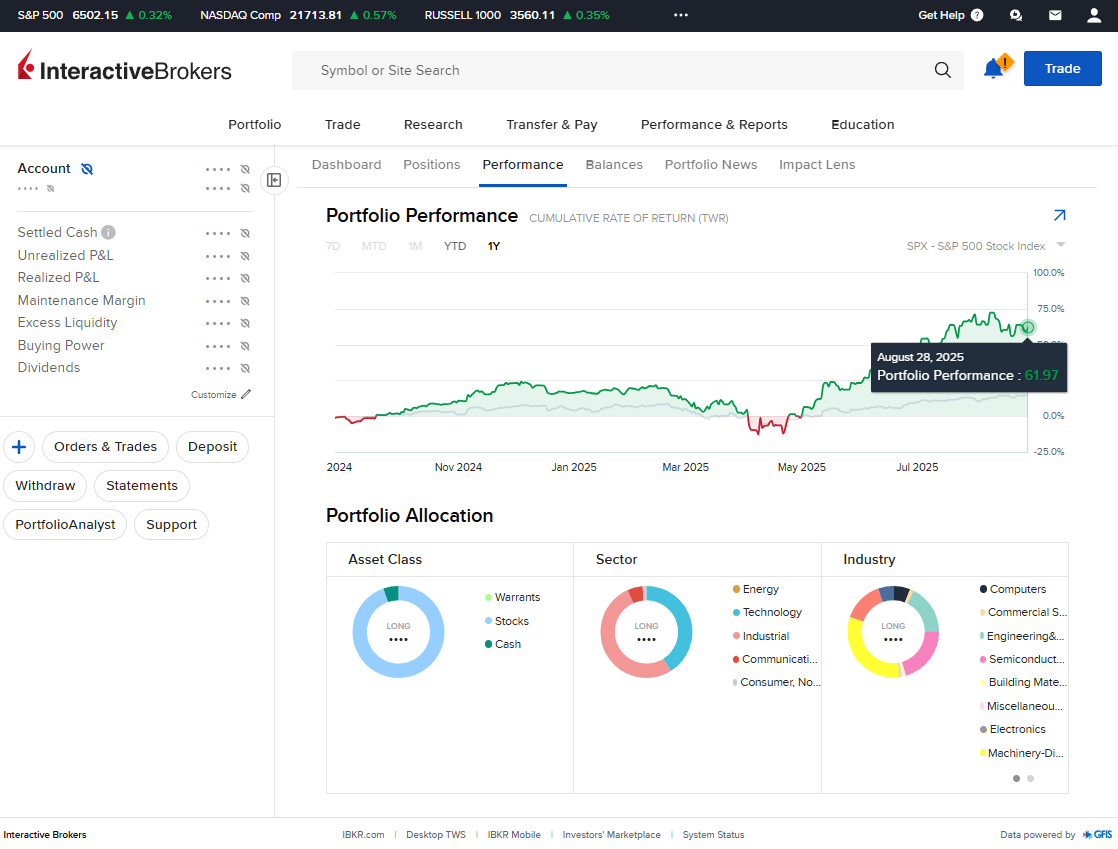Screen dimensions: 1118x849
Task: Click the Customize link
Action: pos(213,395)
